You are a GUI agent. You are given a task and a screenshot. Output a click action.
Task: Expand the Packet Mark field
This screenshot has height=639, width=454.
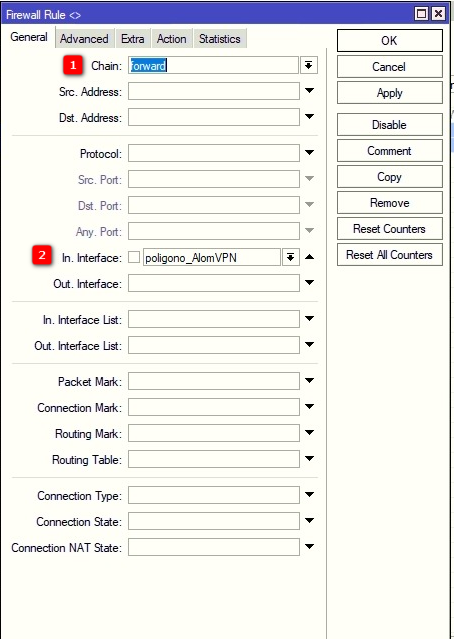click(x=309, y=381)
